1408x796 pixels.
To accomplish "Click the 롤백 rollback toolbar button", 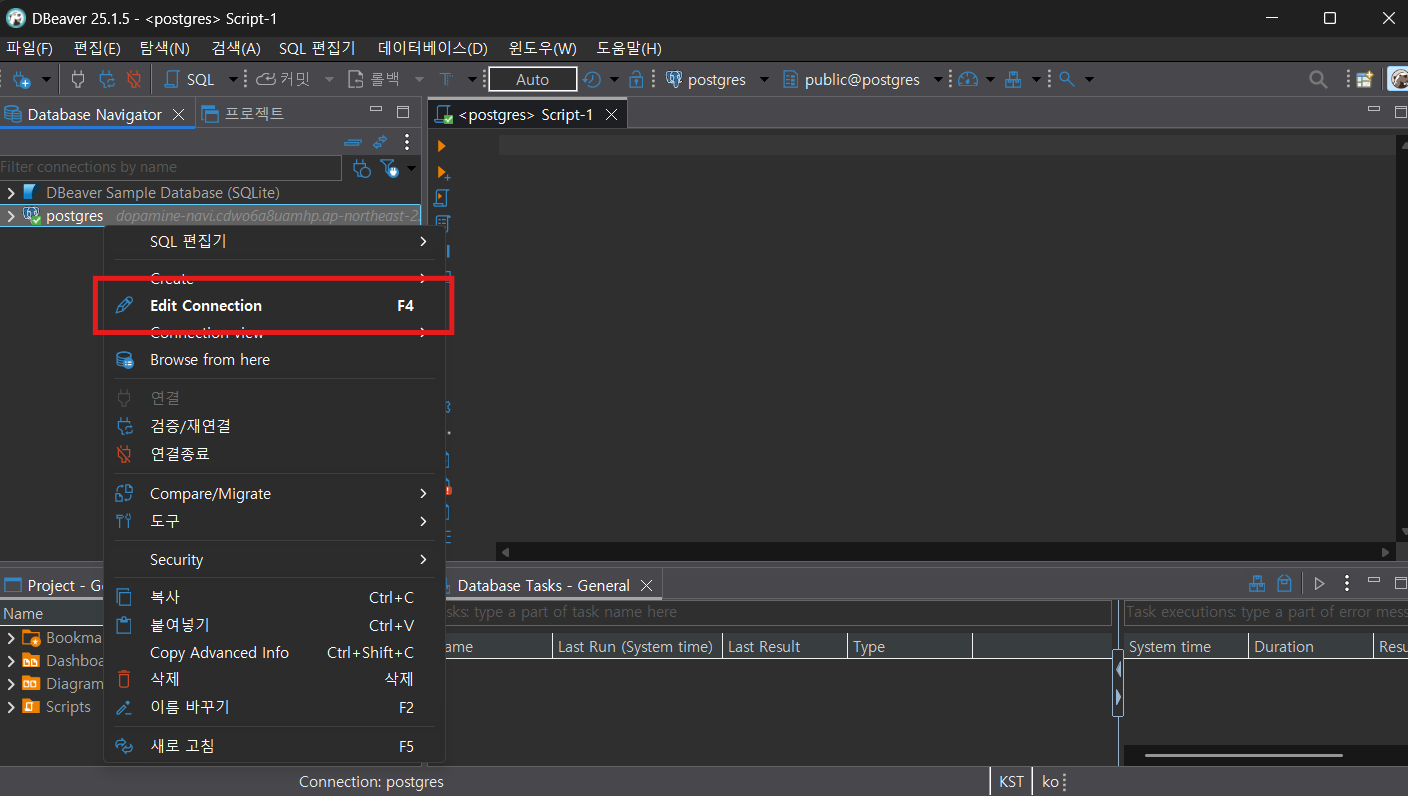I will pyautogui.click(x=374, y=79).
